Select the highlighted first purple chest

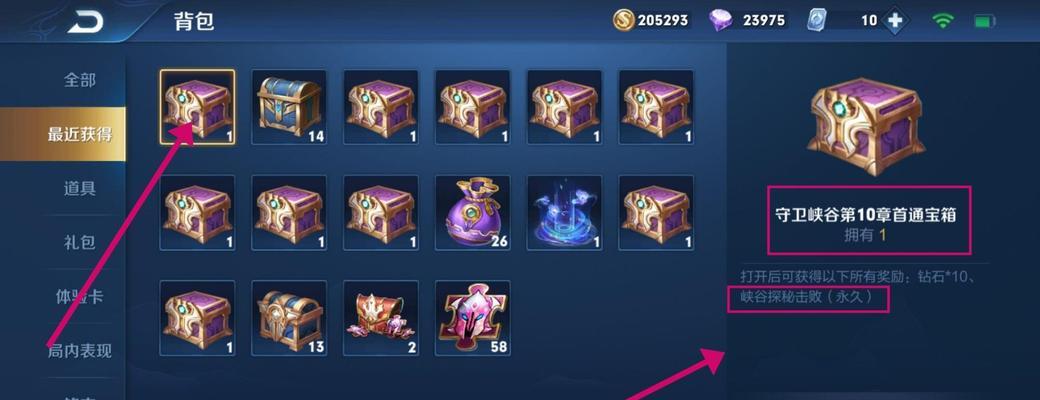click(197, 107)
